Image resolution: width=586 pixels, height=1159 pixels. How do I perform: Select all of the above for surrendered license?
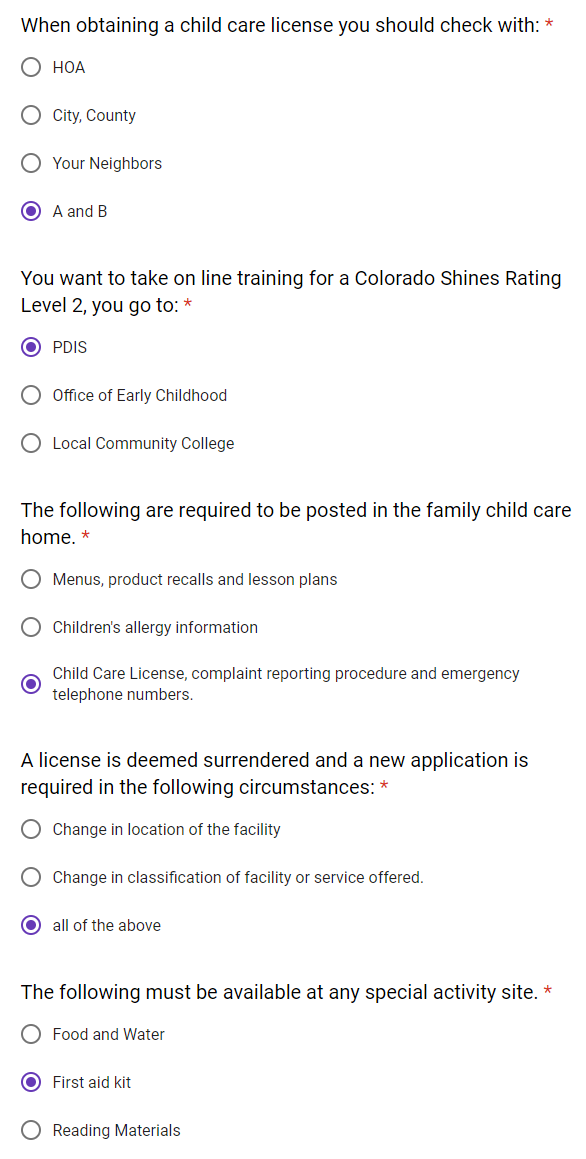coord(31,925)
